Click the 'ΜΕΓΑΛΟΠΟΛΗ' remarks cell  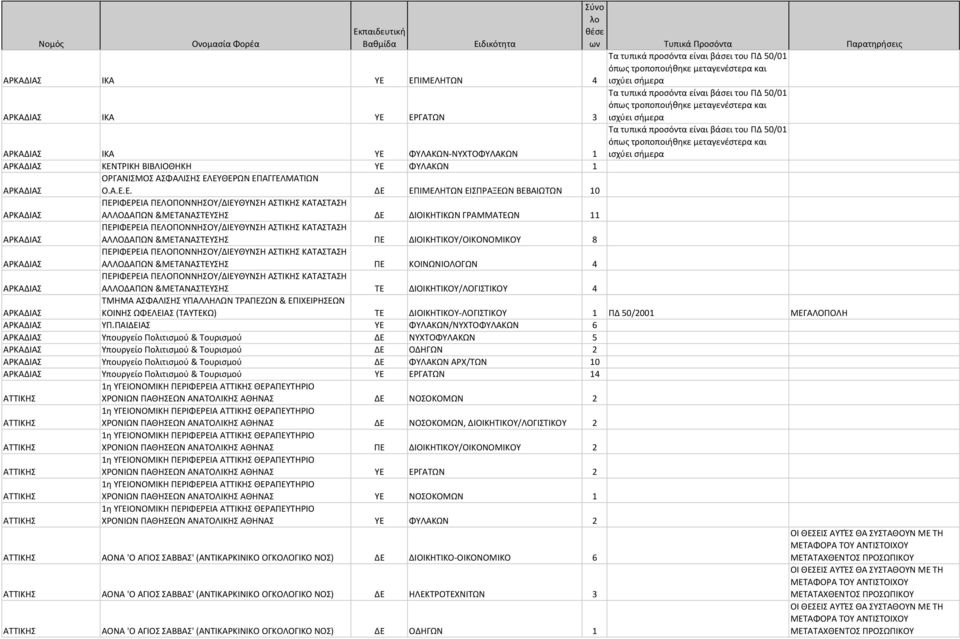click(x=874, y=307)
